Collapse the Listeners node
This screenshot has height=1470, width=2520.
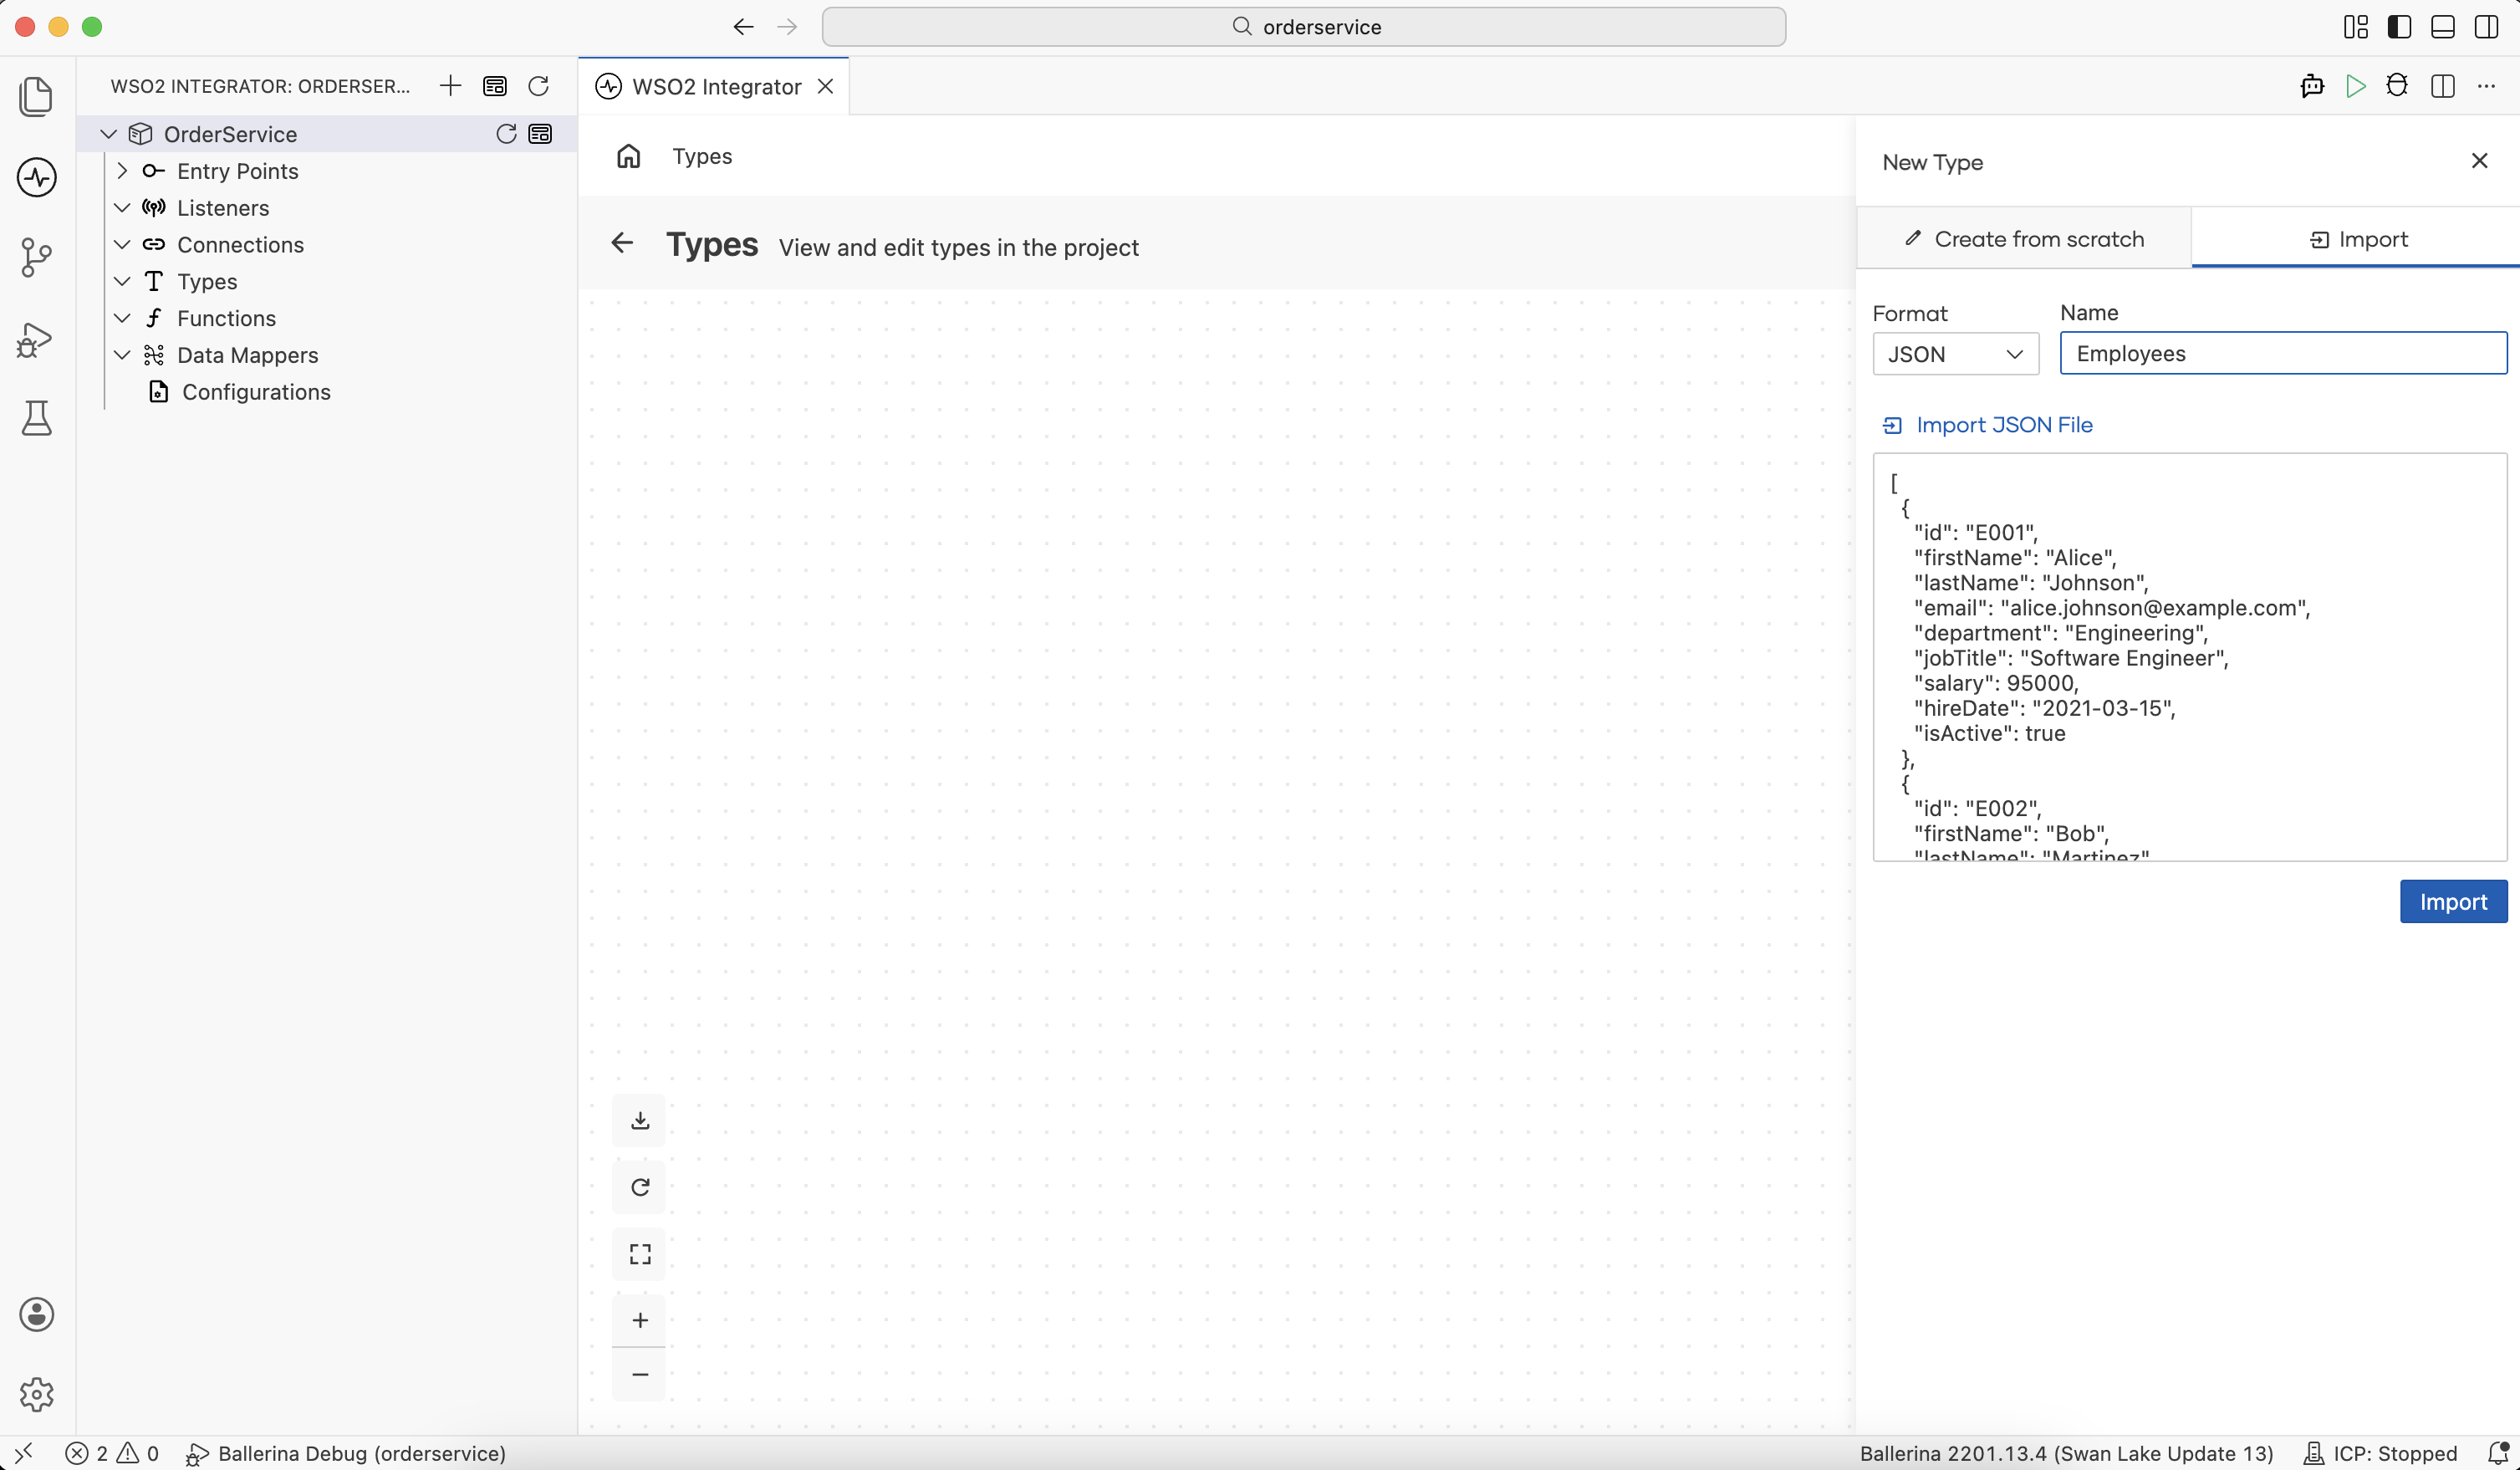[122, 208]
